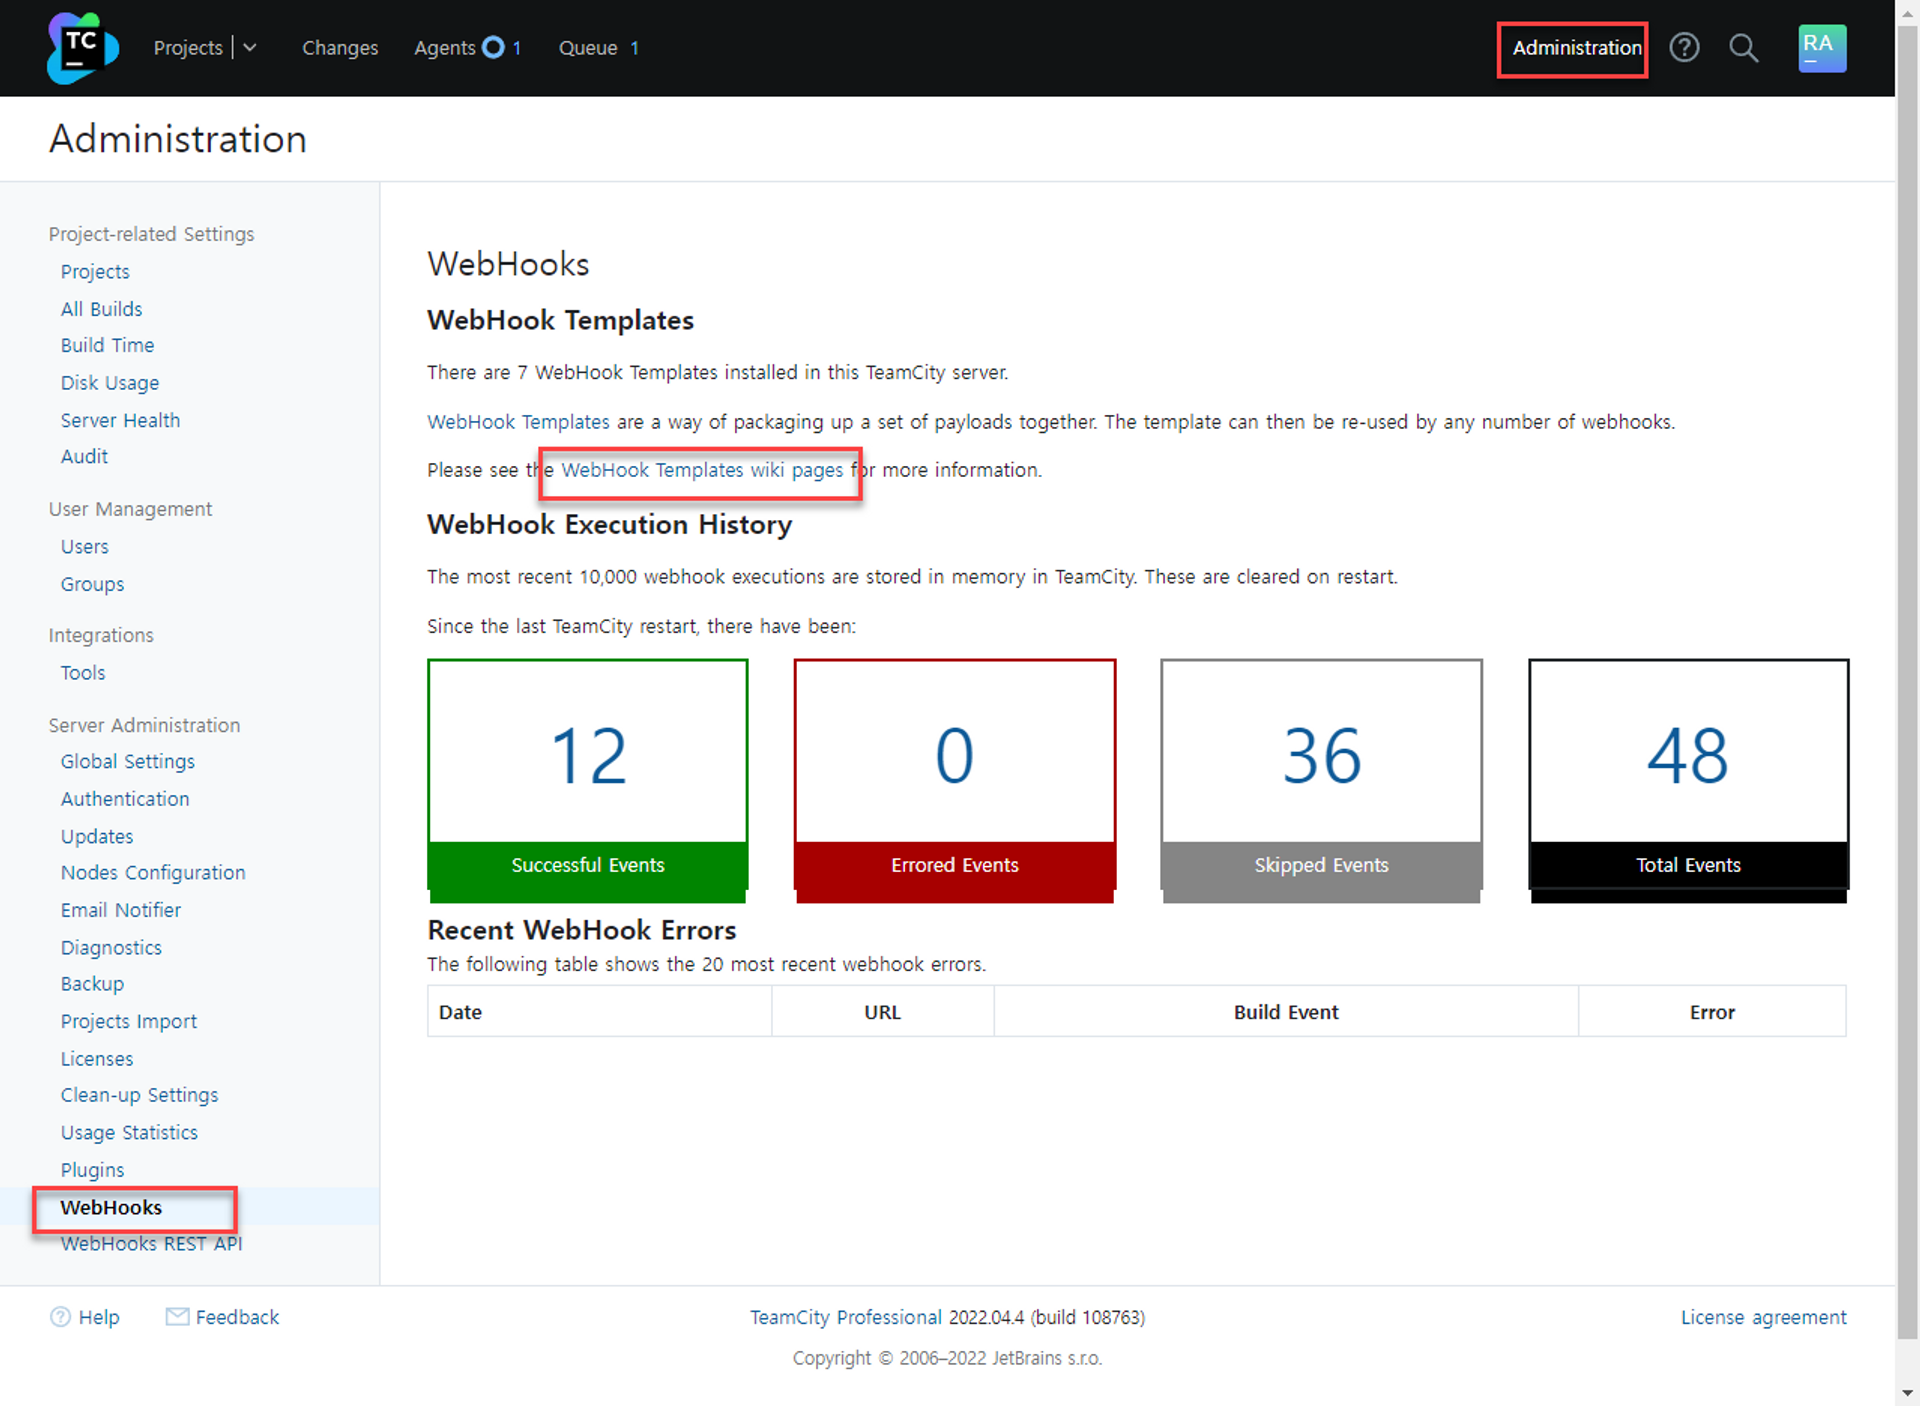Click the Help question icon in the footer
This screenshot has width=1920, height=1406.
pos(60,1317)
